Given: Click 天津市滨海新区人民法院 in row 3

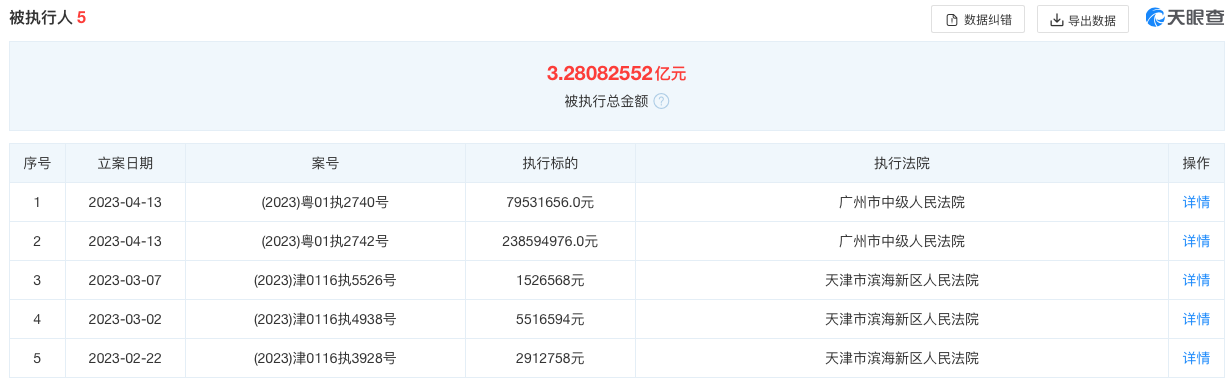Looking at the screenshot, I should (x=902, y=280).
